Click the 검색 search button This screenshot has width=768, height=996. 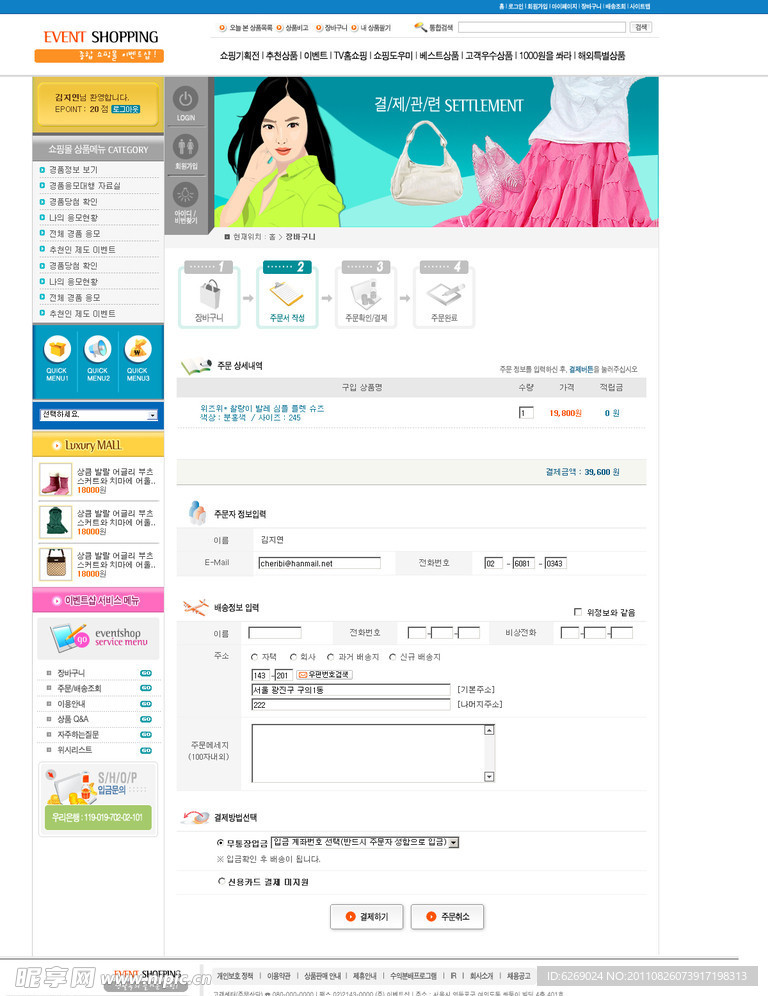tap(640, 27)
